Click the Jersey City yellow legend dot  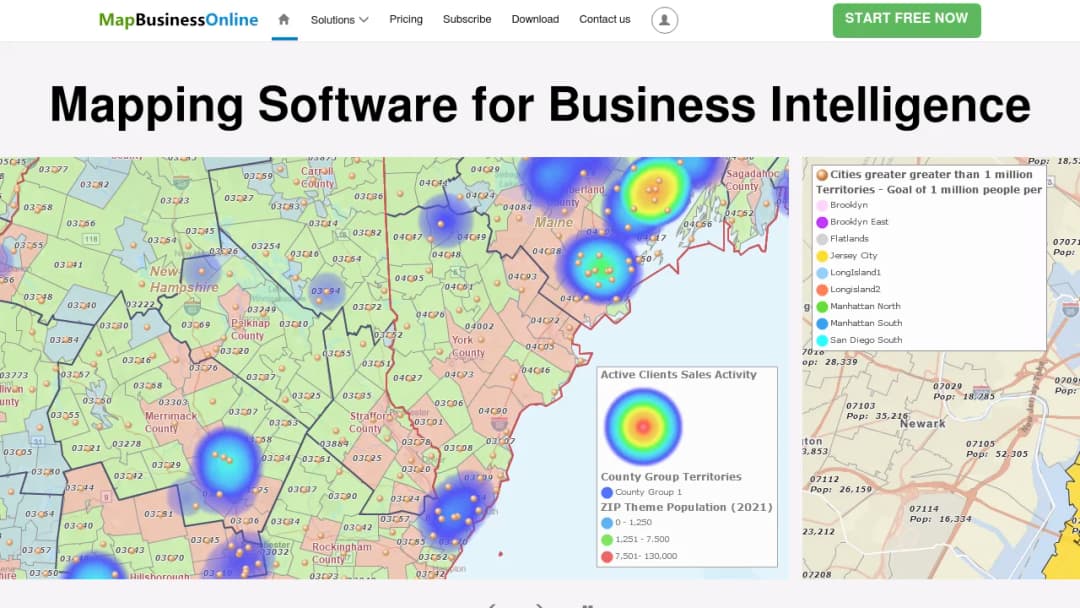(x=822, y=256)
